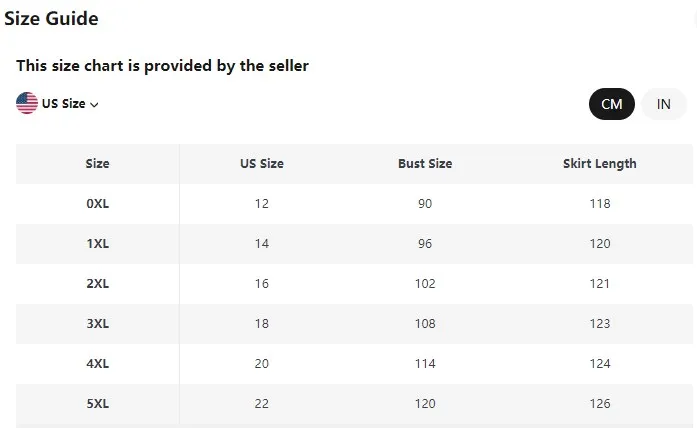Select the 0XL size row label
Image resolution: width=697 pixels, height=428 pixels.
(x=97, y=204)
